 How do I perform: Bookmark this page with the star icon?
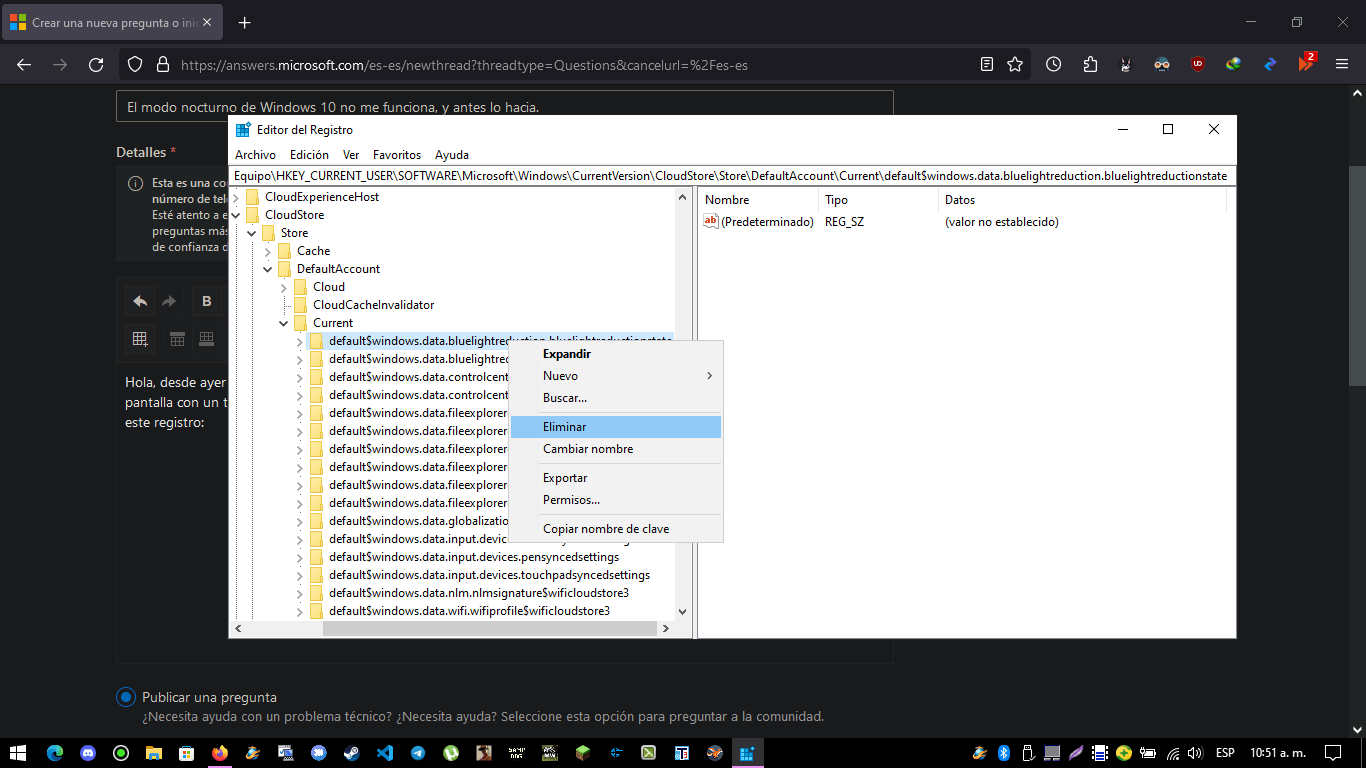click(1015, 64)
